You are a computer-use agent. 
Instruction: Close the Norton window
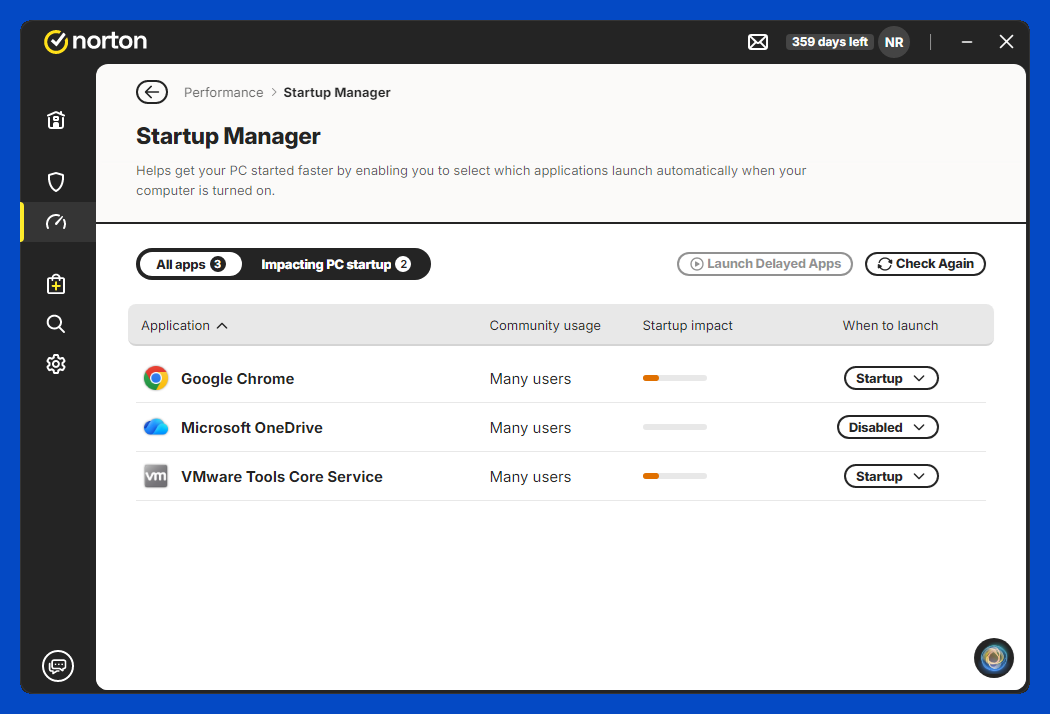click(1006, 42)
